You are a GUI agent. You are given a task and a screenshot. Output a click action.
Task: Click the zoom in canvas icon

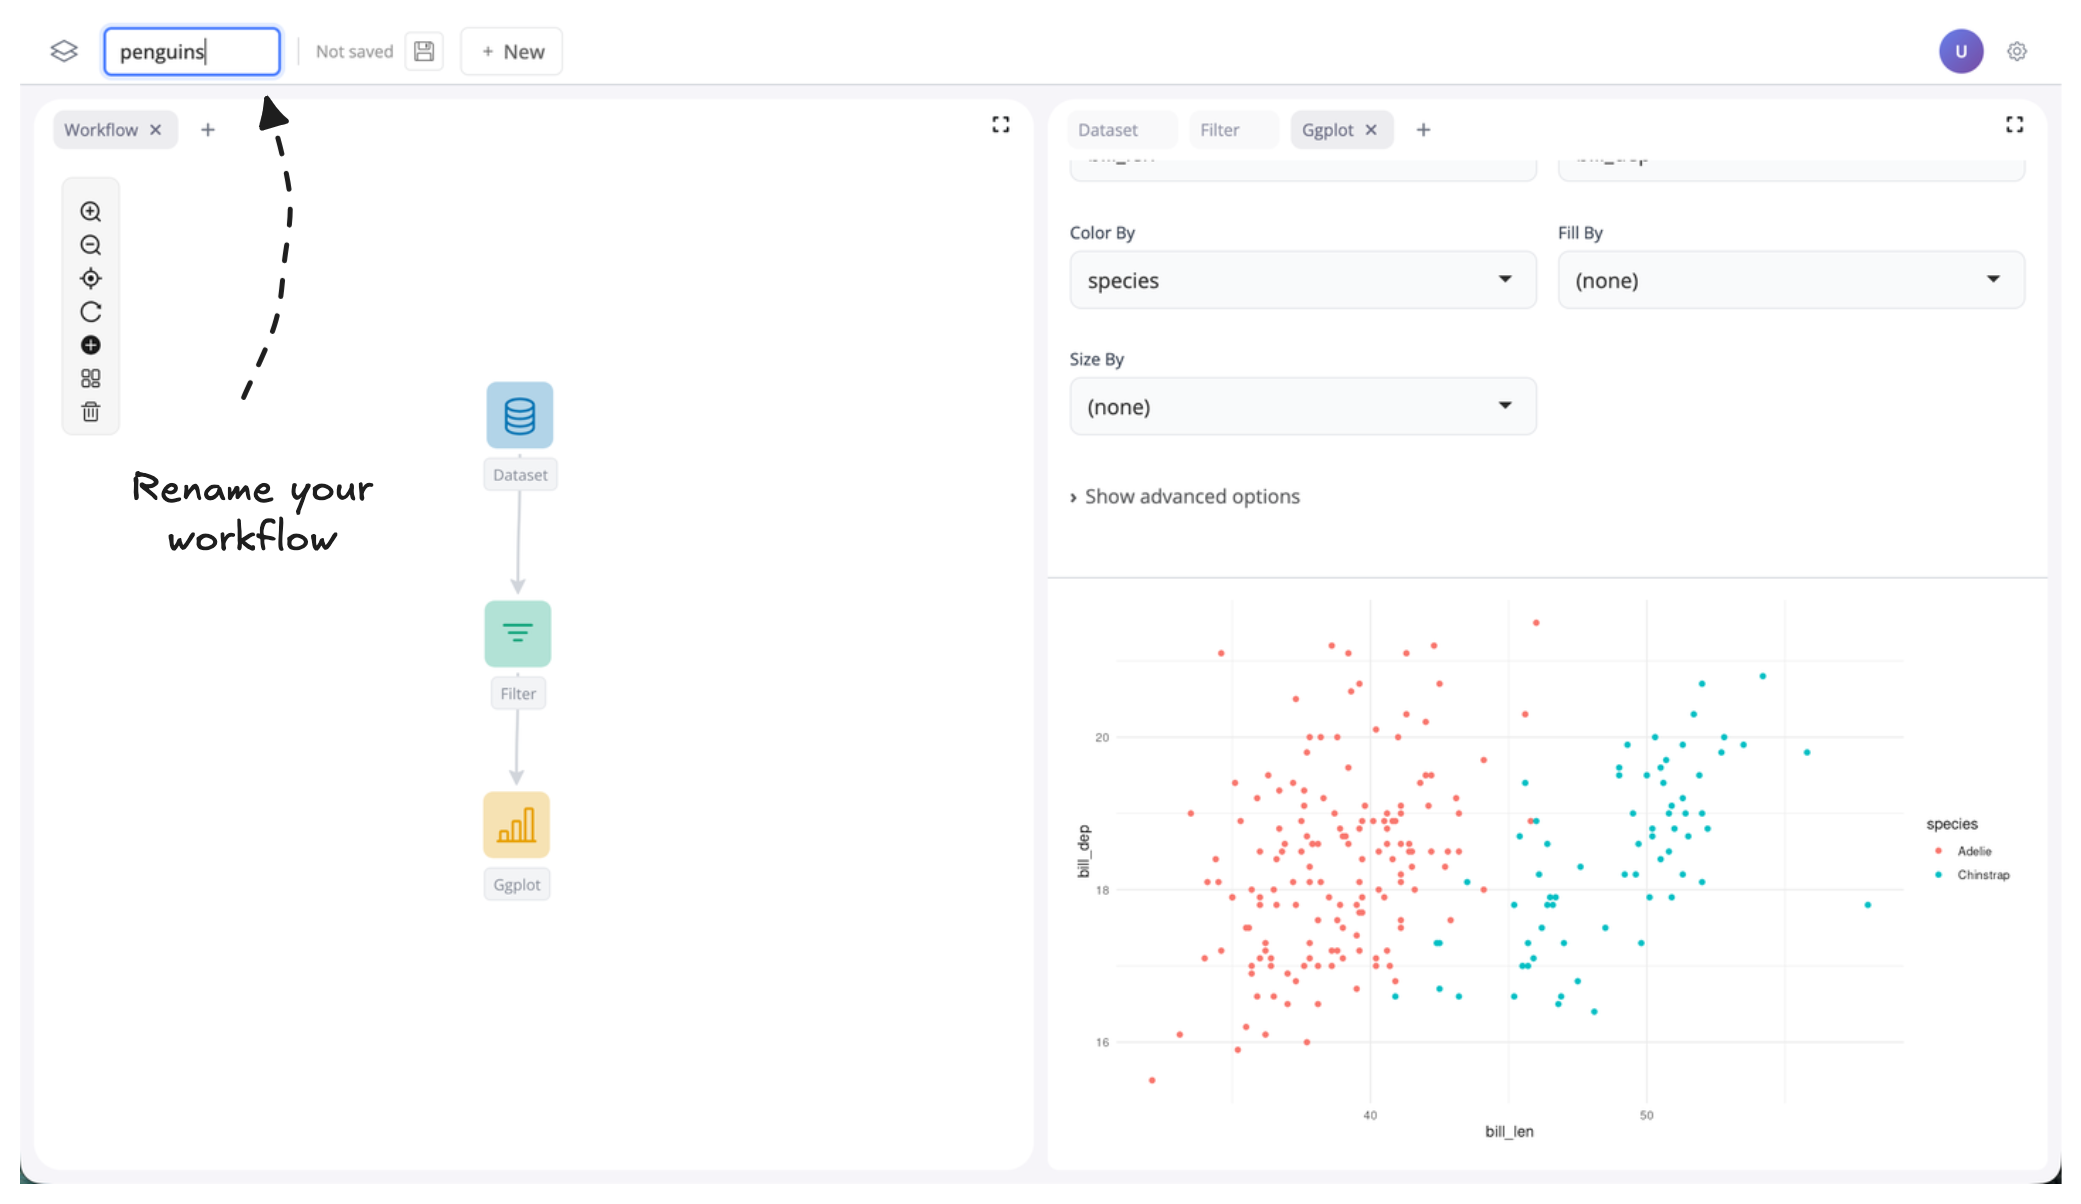tap(90, 212)
